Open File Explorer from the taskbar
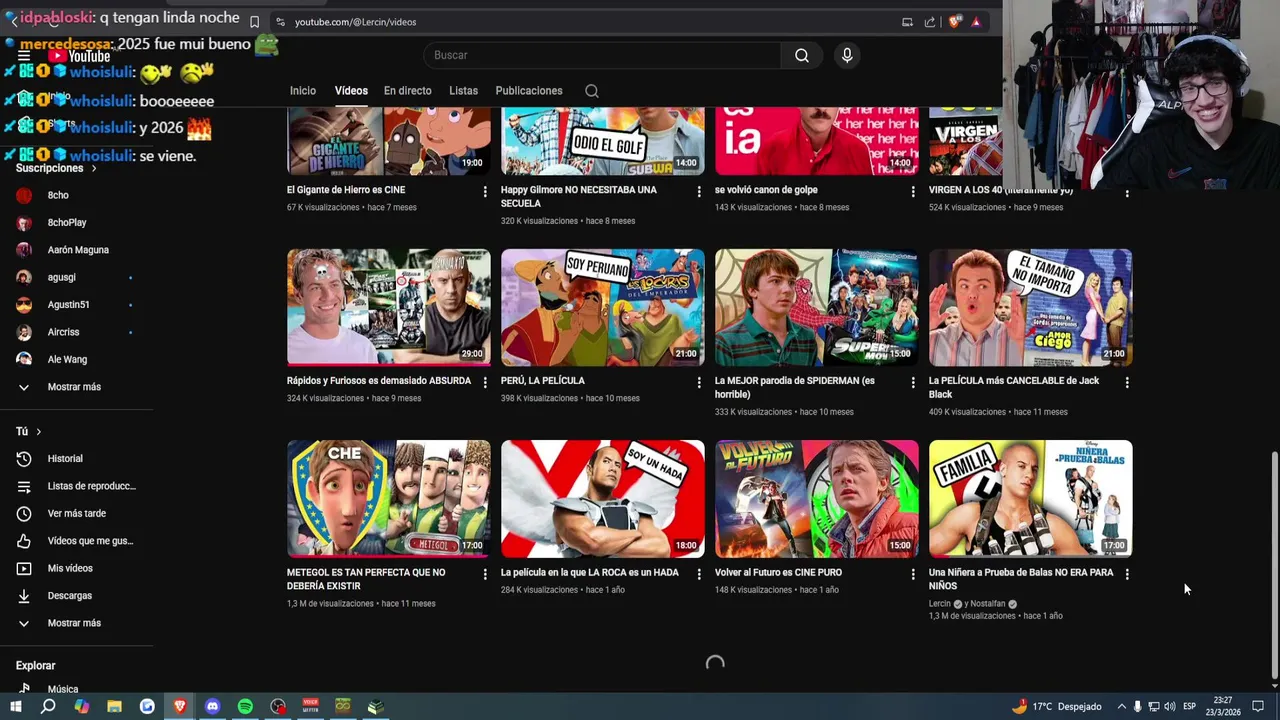The image size is (1280, 720). tap(114, 706)
